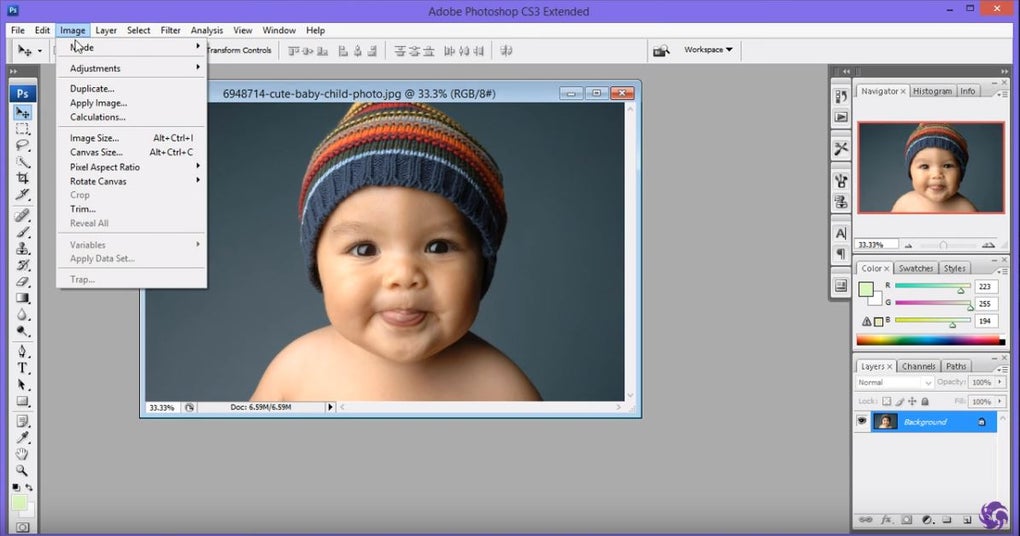Screen dimensions: 1020x536
Task: Select the Rectangular Marquee tool
Action: pyautogui.click(x=22, y=129)
